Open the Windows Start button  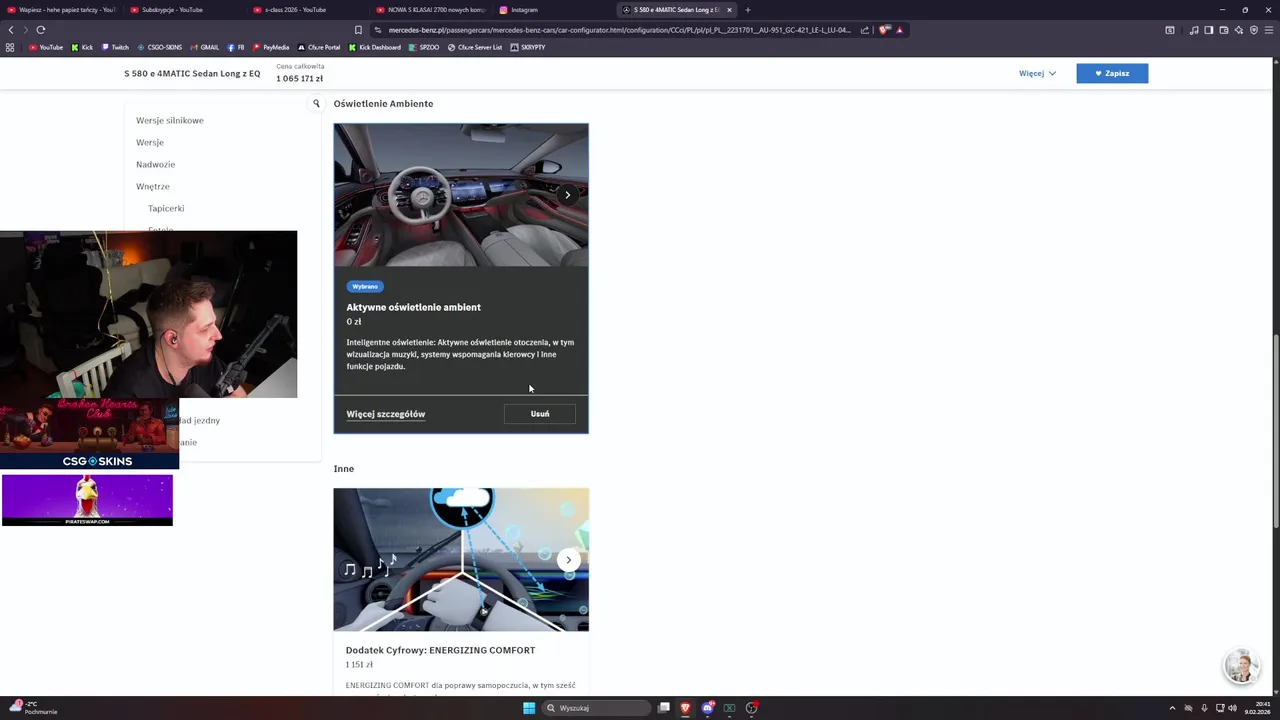tap(529, 708)
